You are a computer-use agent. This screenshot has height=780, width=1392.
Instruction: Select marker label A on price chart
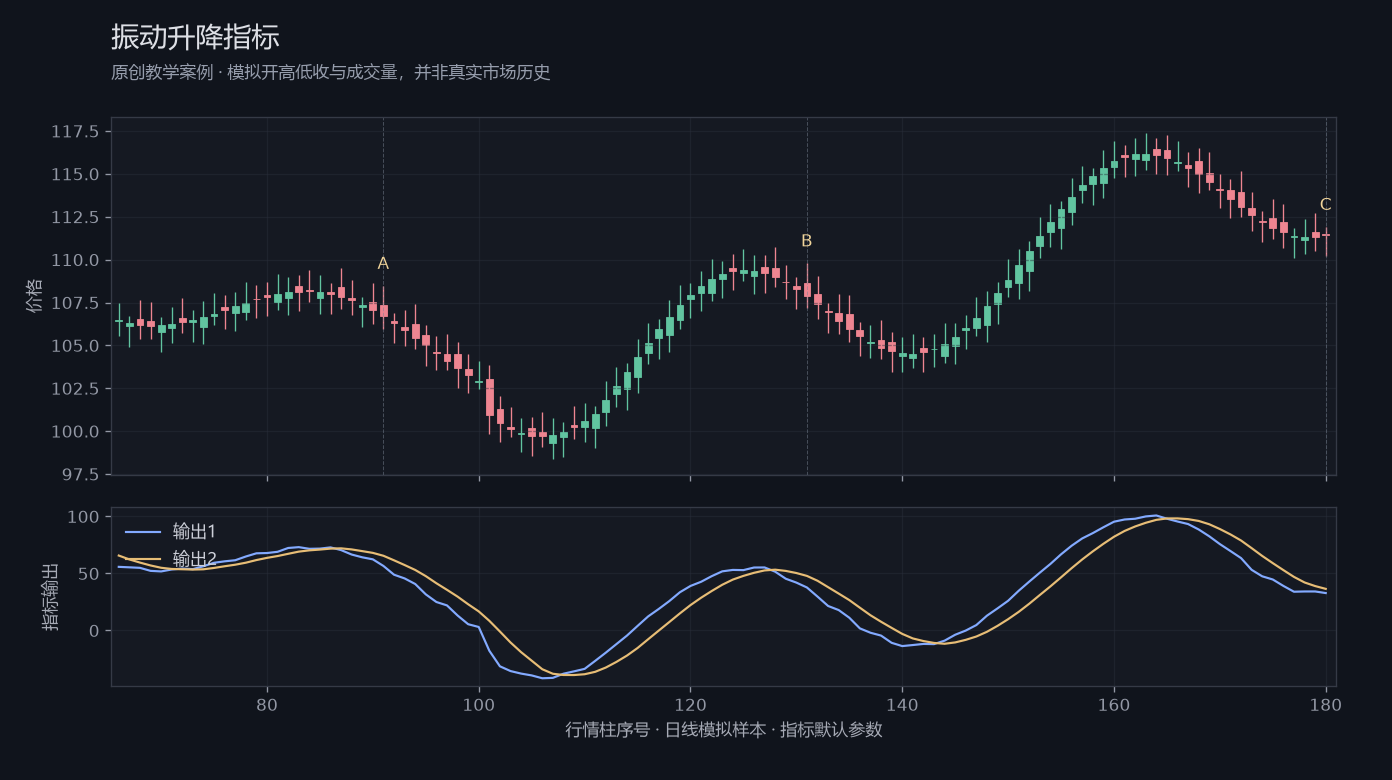coord(383,264)
